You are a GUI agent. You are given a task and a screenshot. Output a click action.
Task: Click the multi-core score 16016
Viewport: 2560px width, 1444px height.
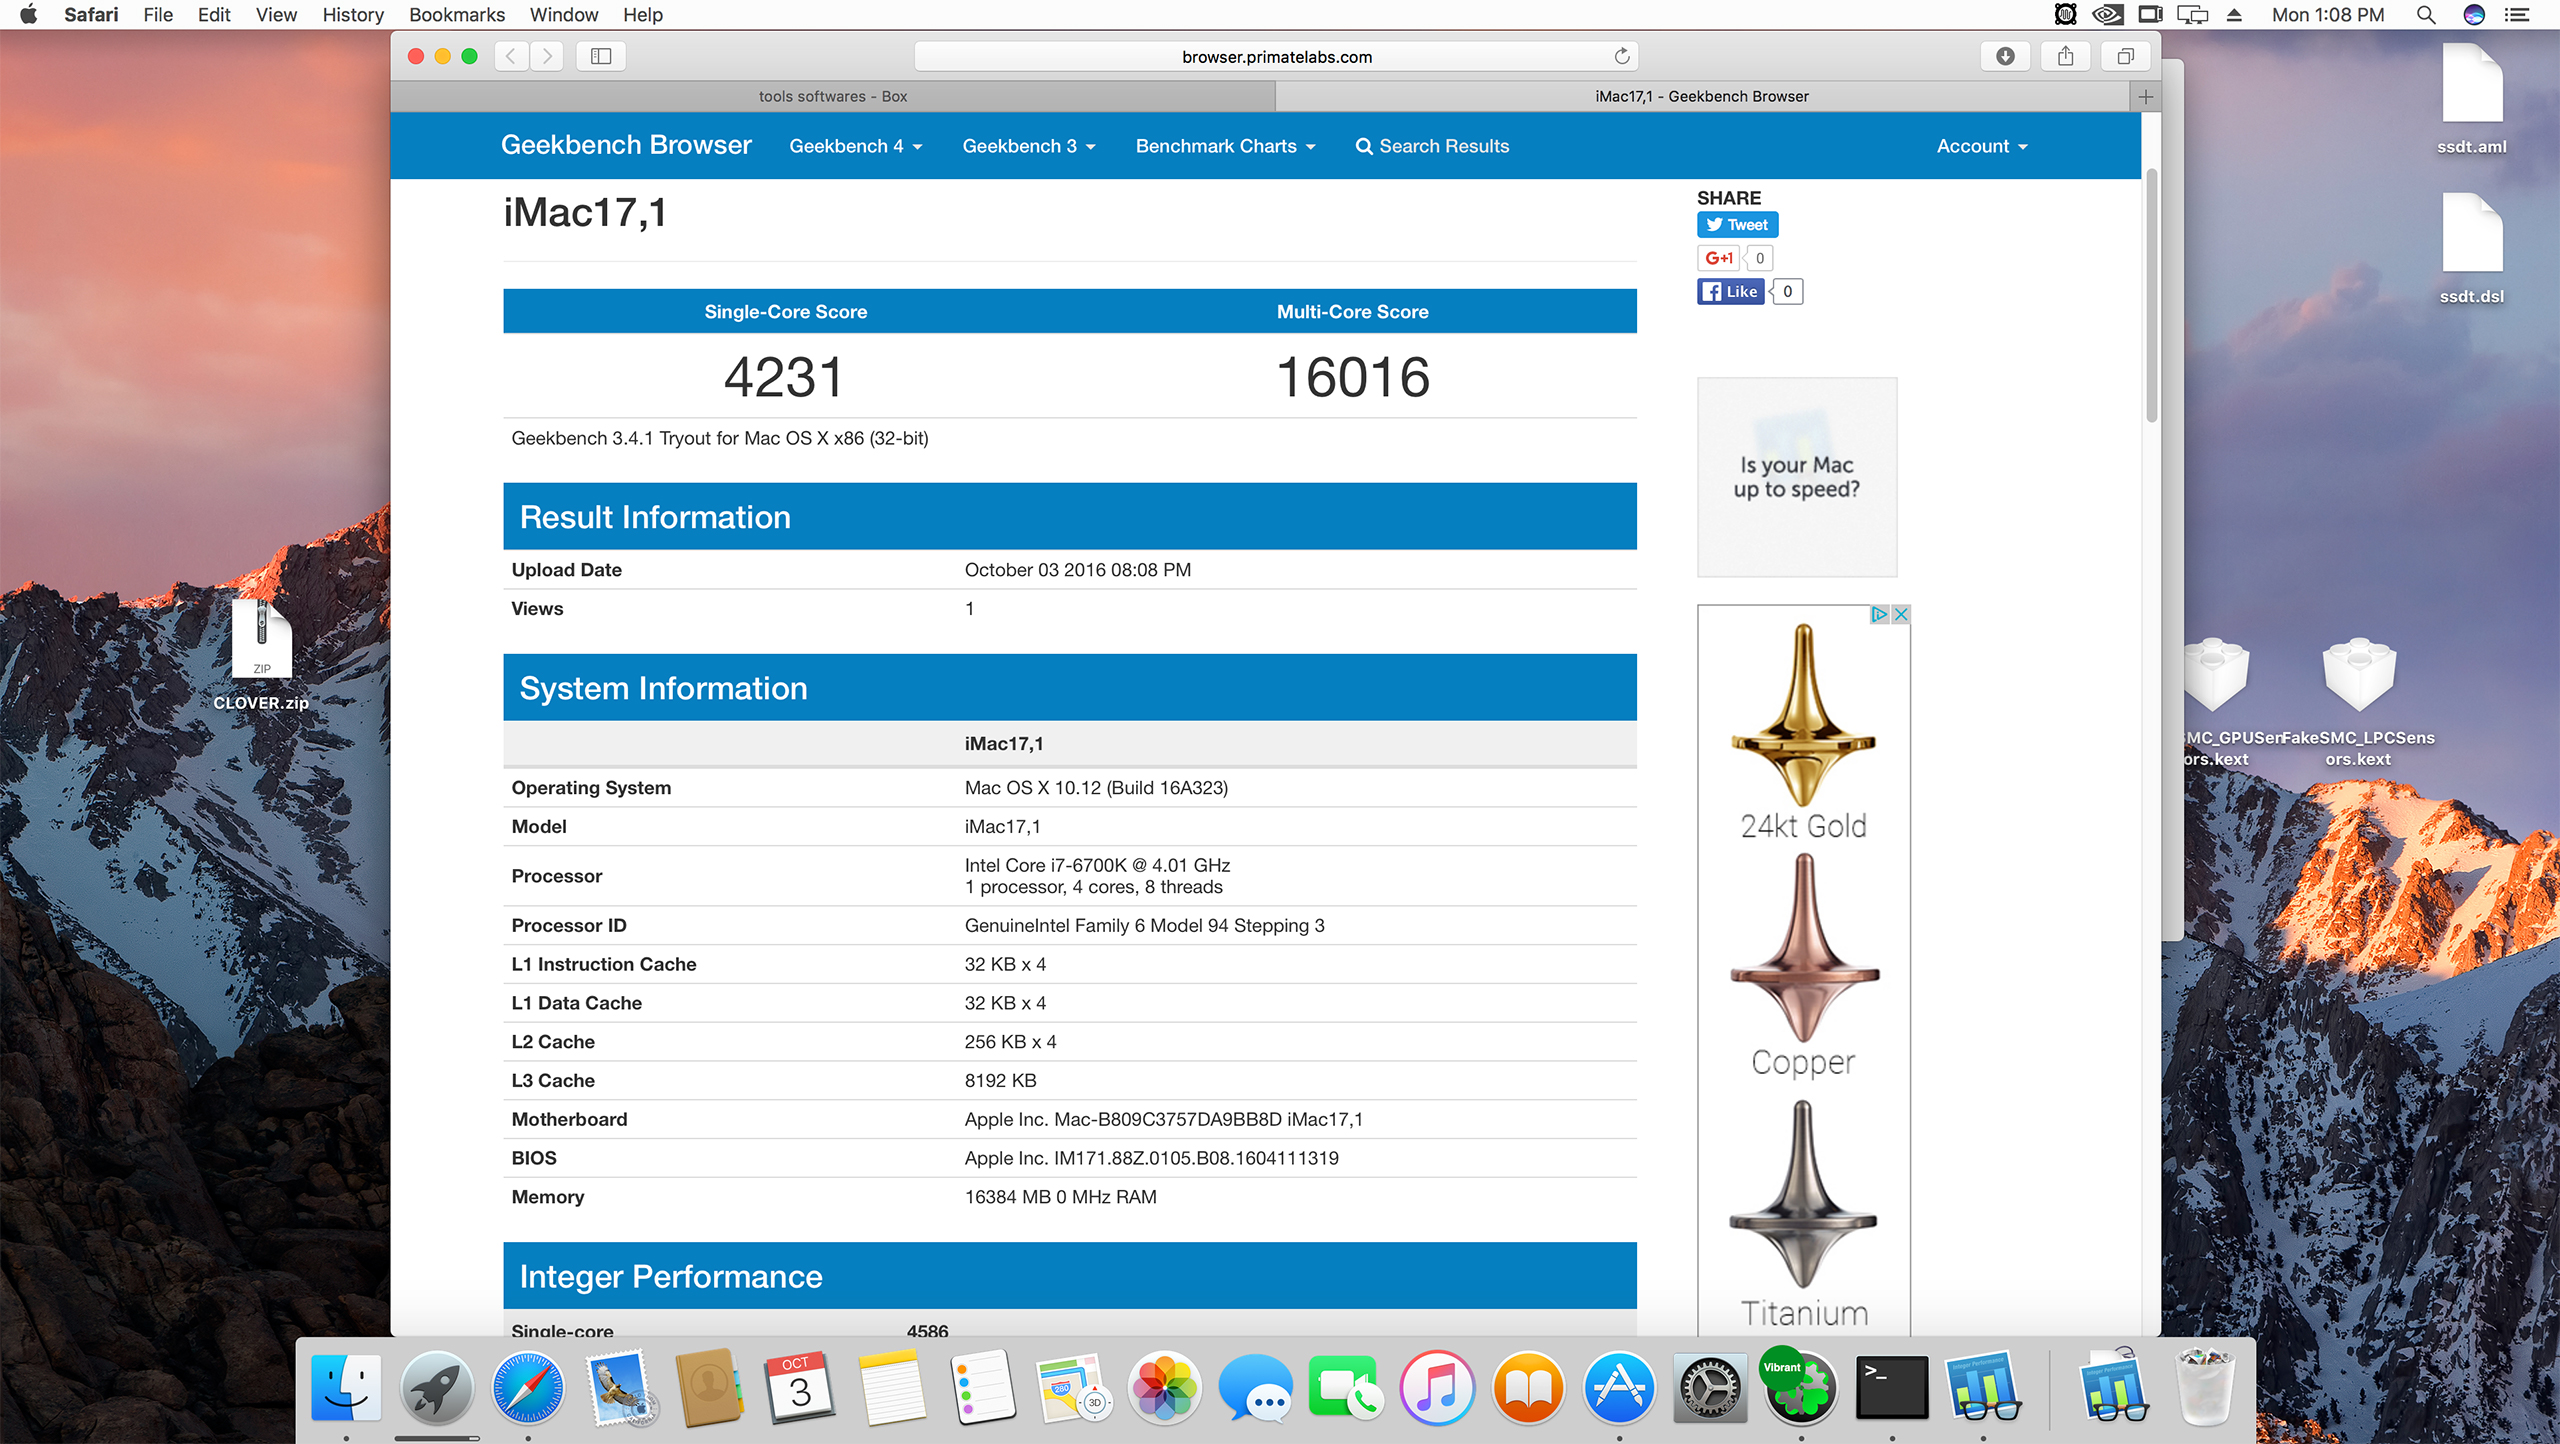click(x=1352, y=377)
